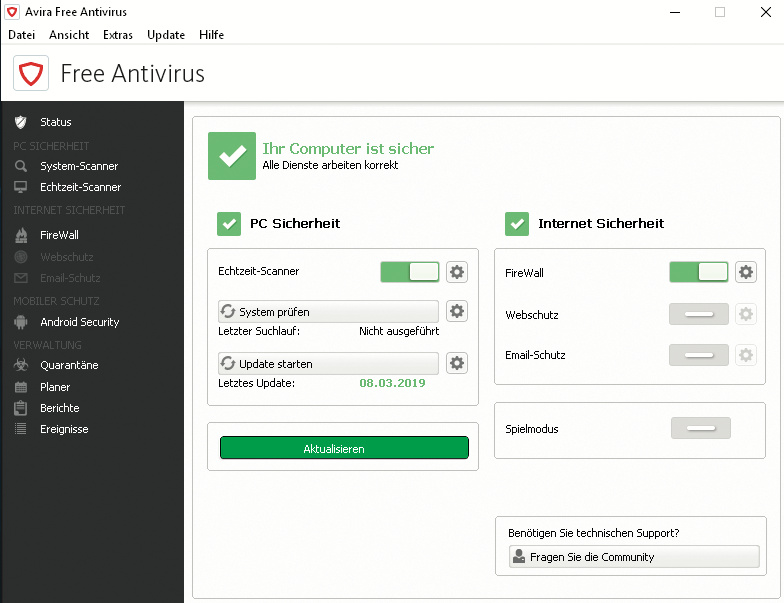Click the gear icon next to System prüfen

(x=457, y=311)
